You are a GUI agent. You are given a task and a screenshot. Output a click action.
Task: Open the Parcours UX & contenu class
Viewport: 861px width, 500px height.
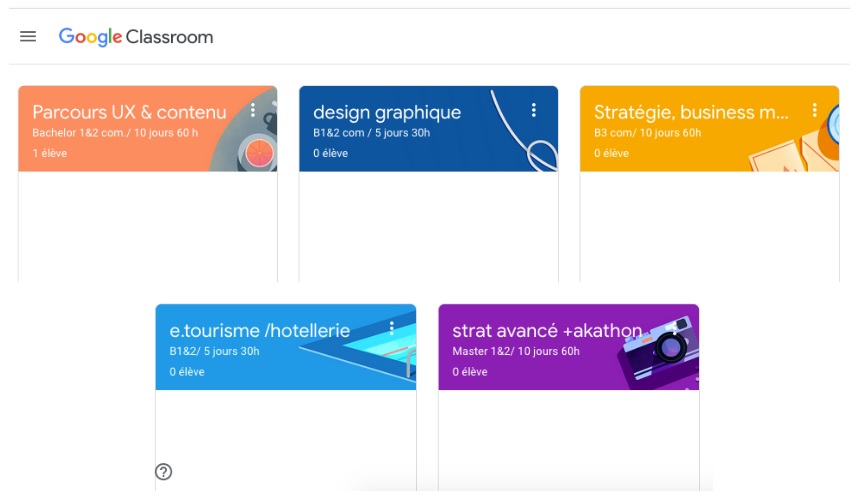(129, 112)
